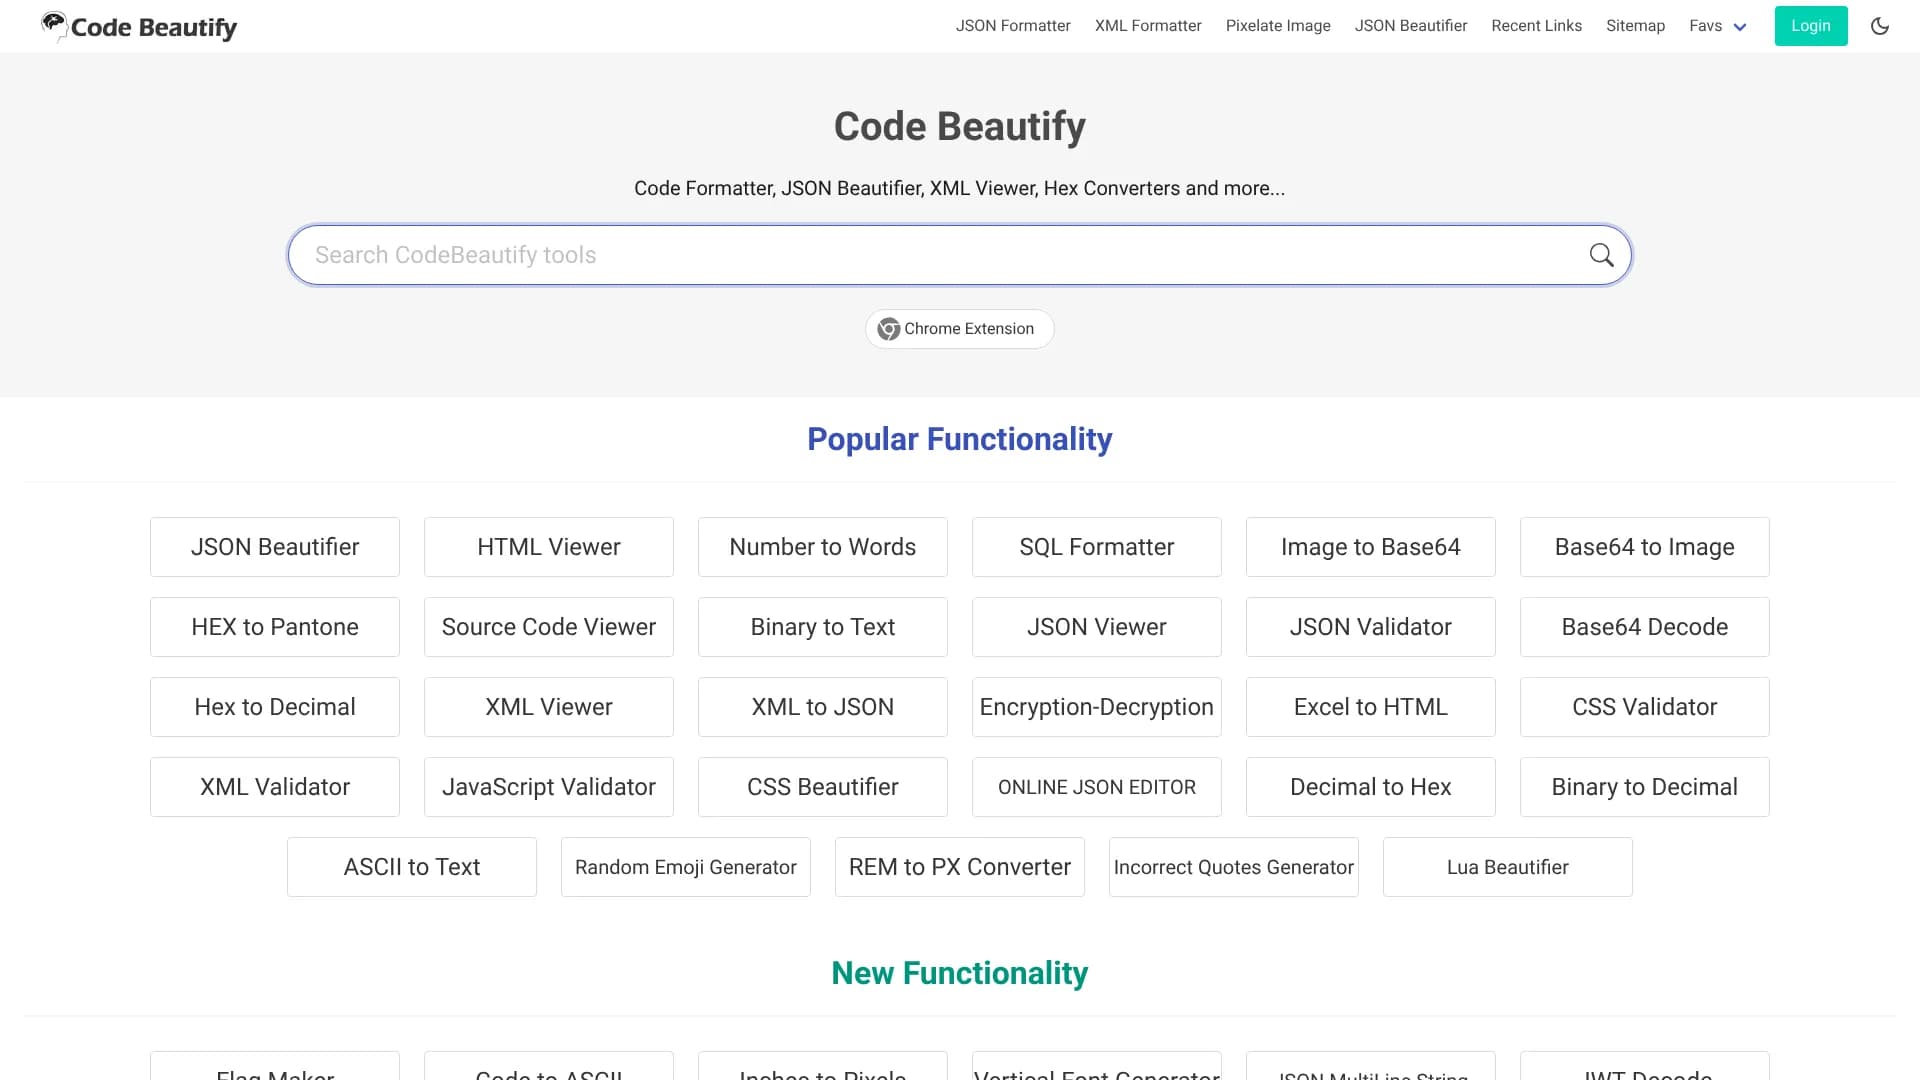The width and height of the screenshot is (1920, 1080).
Task: Open XML Formatter in top navigation
Action: [1148, 26]
